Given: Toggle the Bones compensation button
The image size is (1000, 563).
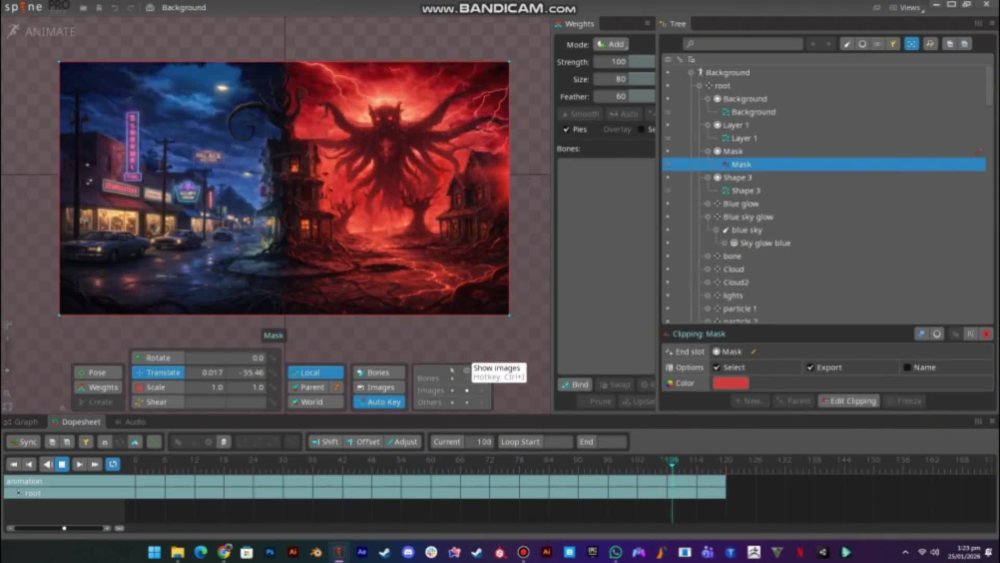Looking at the screenshot, I should 379,372.
